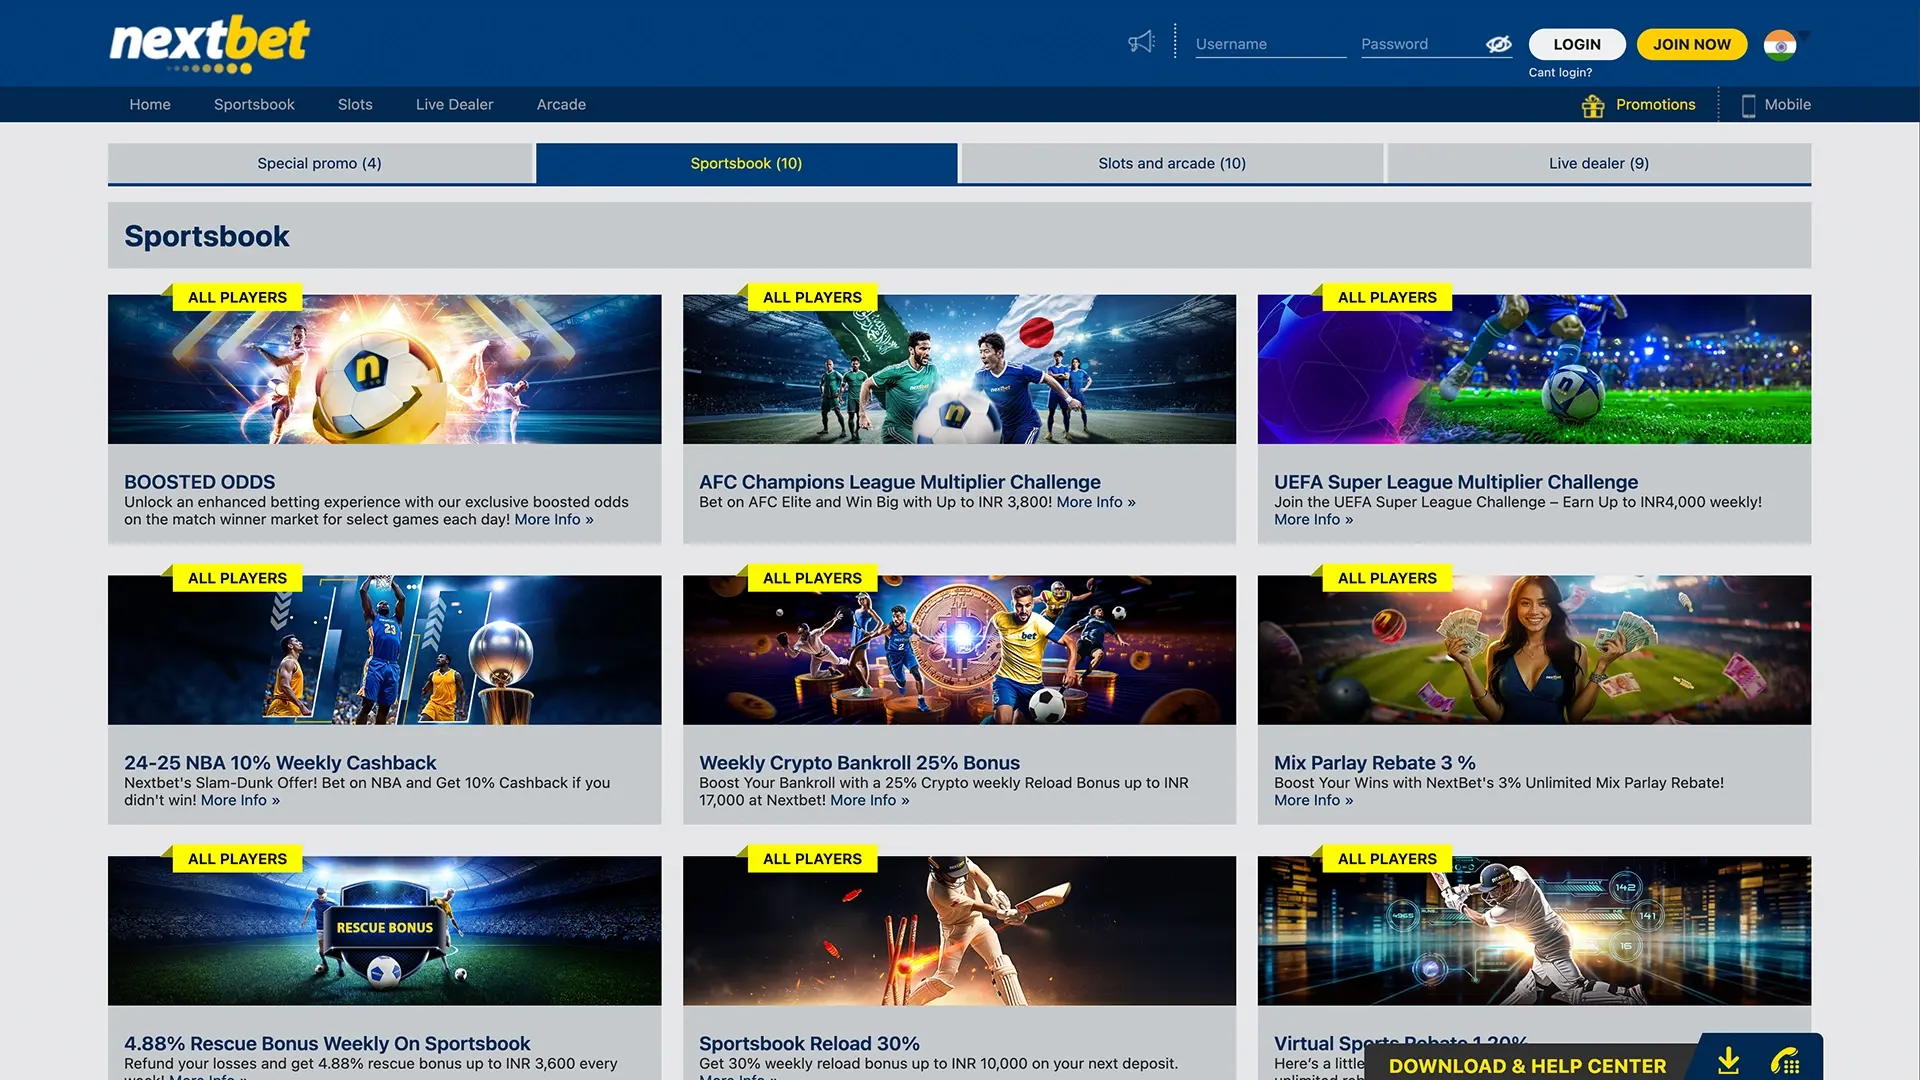Click the megaphone announcements icon
The width and height of the screenshot is (1920, 1080).
pos(1140,42)
